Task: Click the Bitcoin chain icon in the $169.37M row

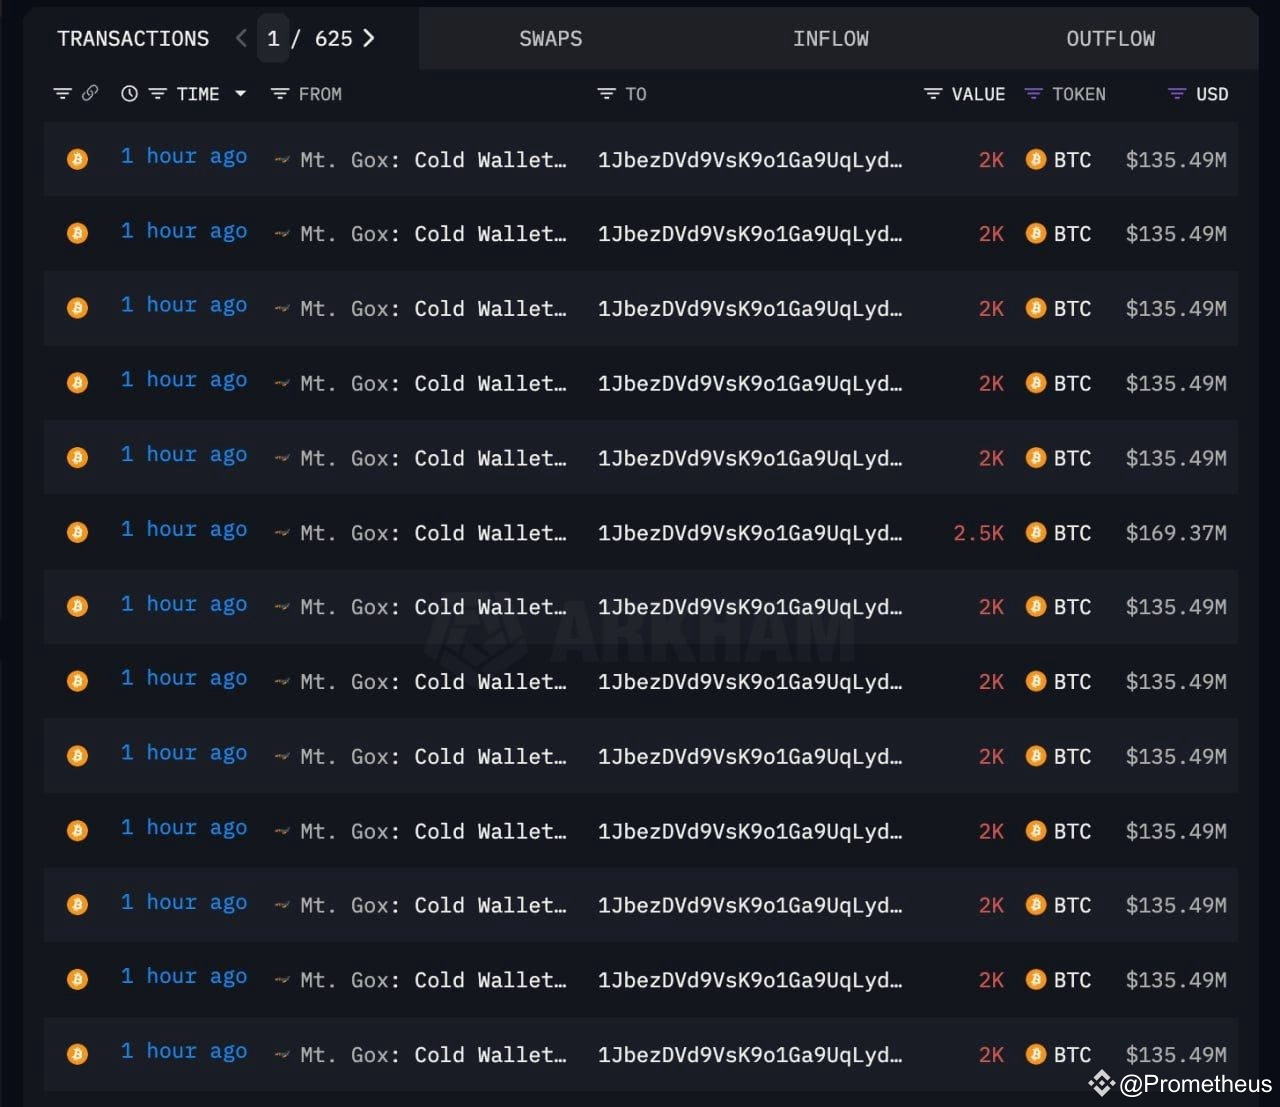Action: coord(77,532)
